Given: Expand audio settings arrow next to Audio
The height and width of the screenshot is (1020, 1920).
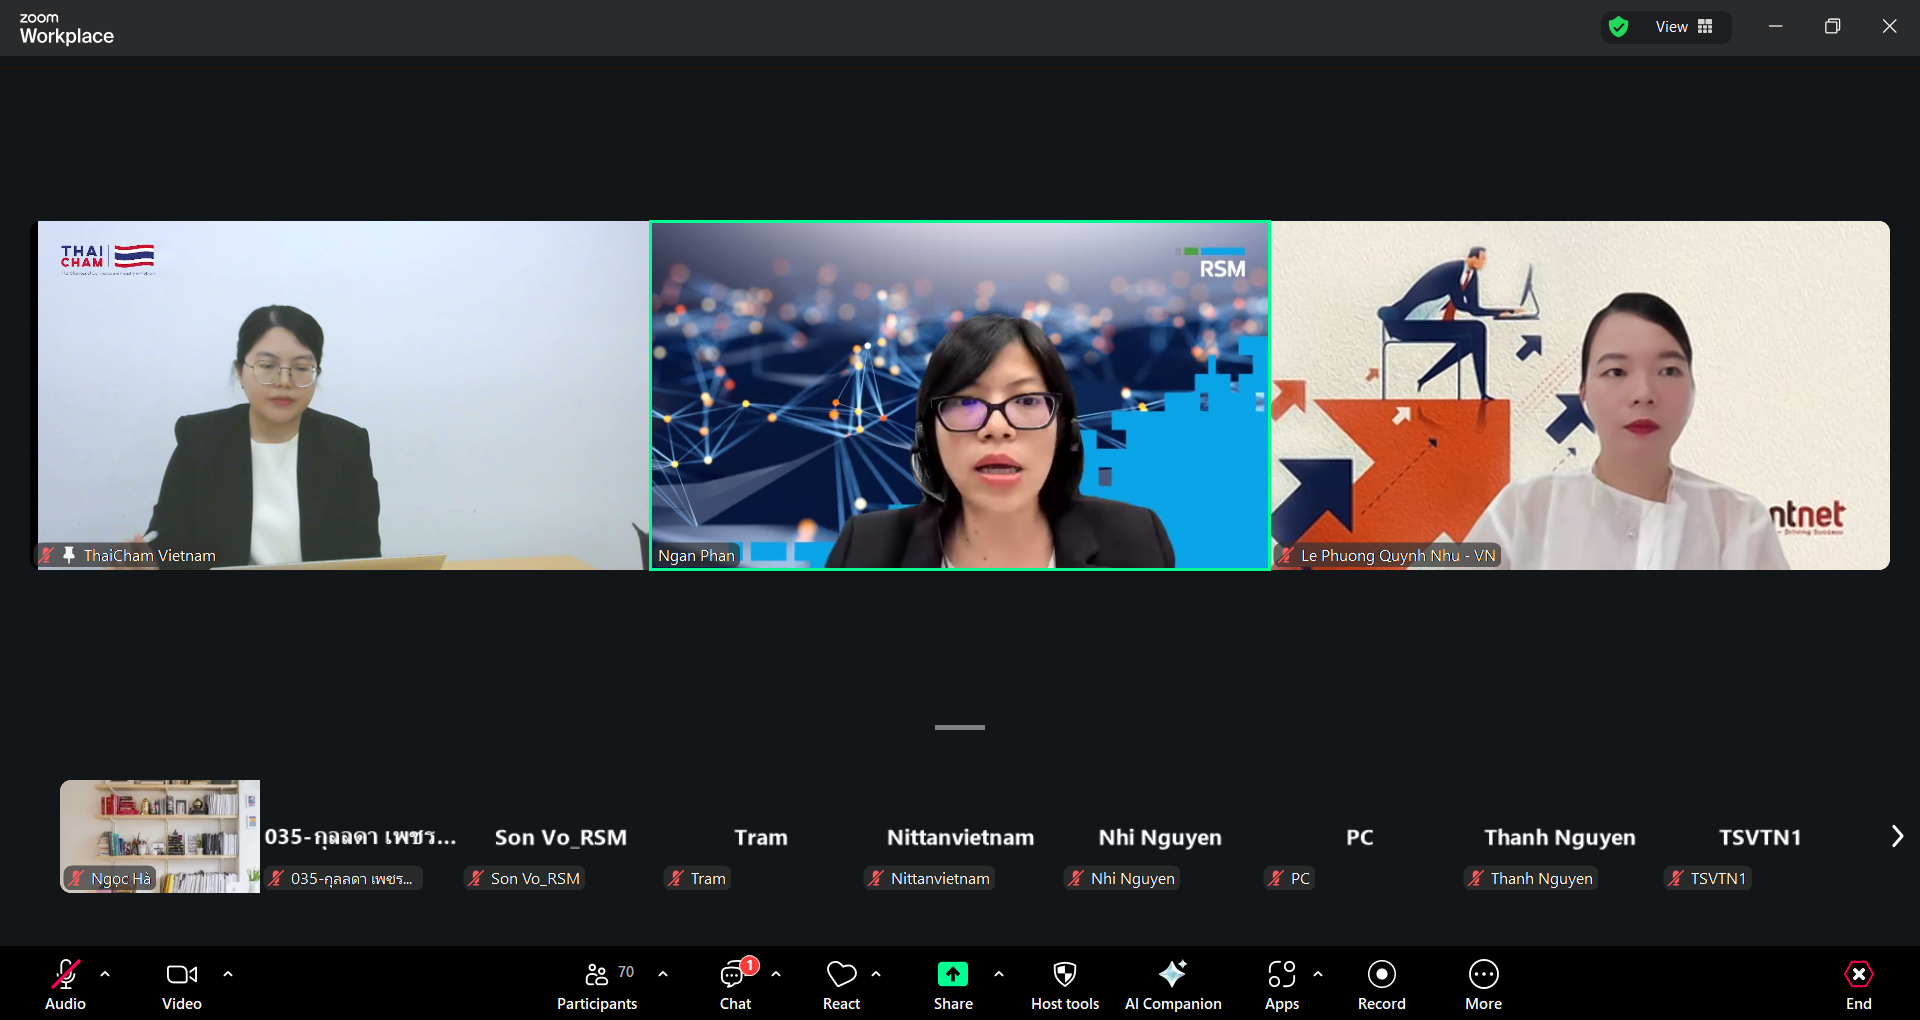Looking at the screenshot, I should 105,973.
